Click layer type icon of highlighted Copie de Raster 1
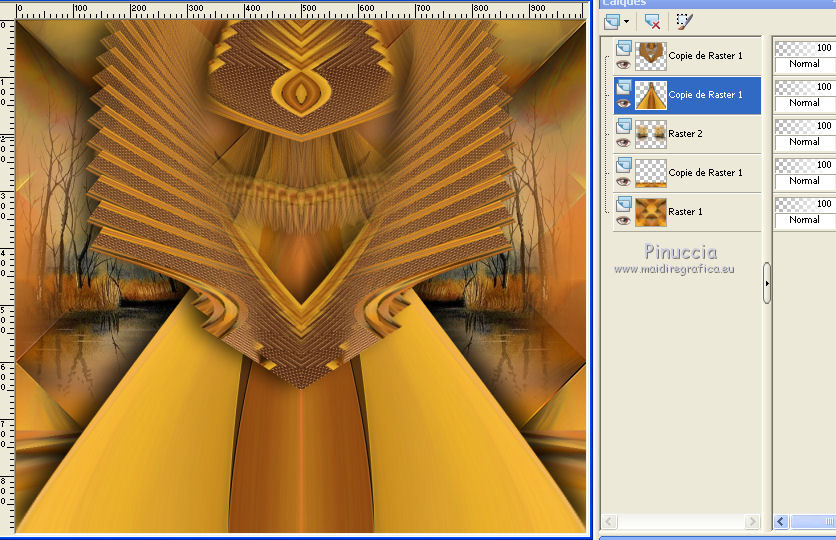 point(624,87)
